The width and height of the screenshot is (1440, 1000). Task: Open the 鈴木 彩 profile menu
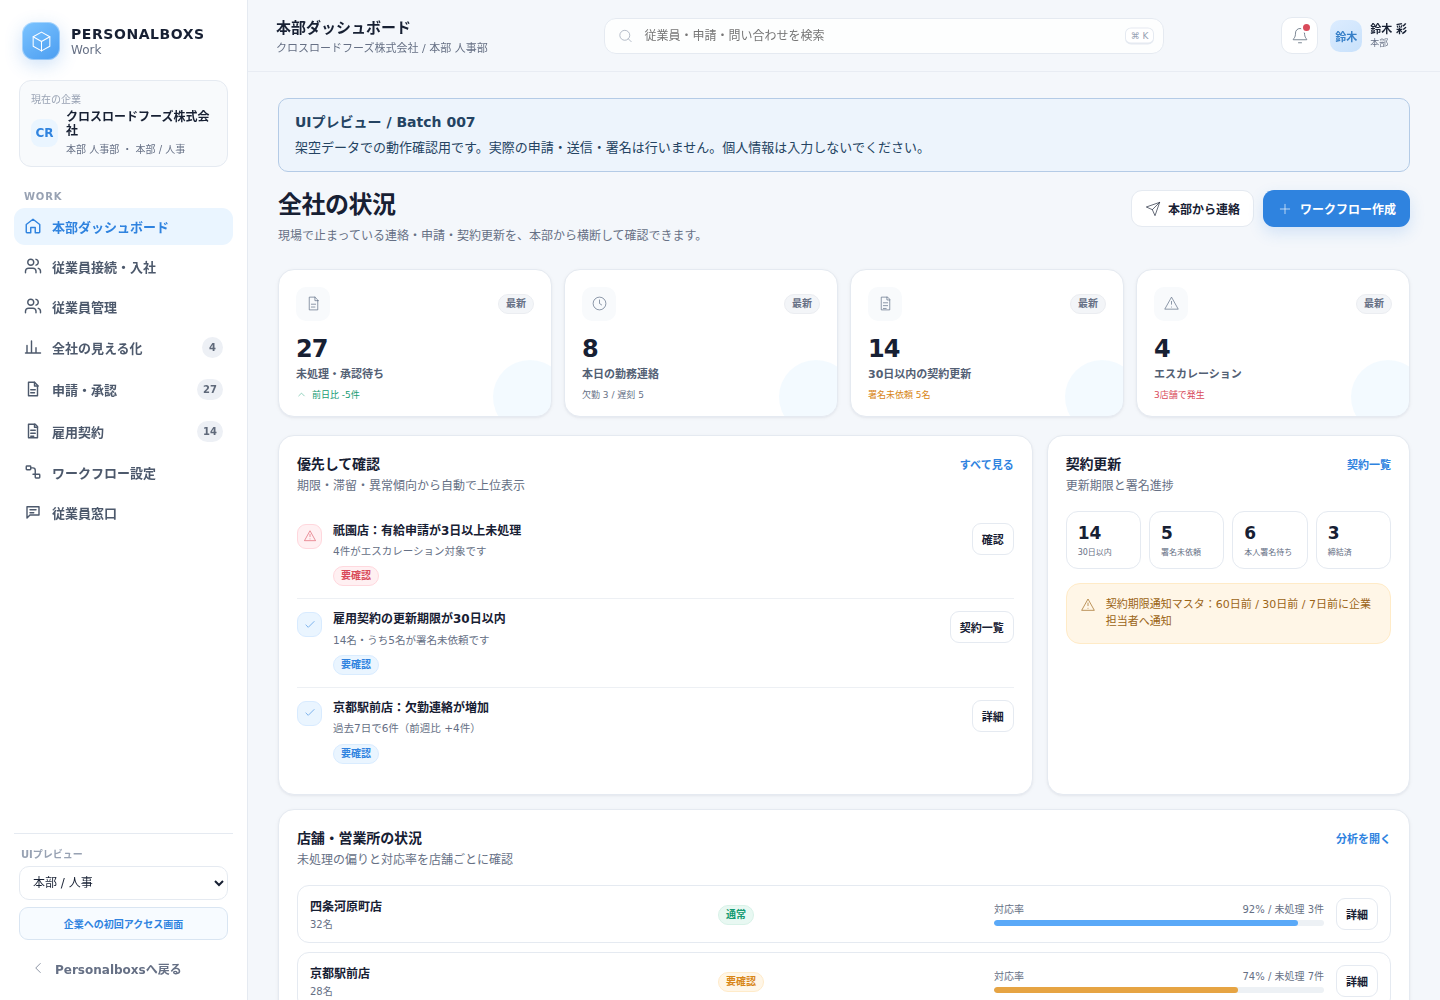[x=1369, y=36]
